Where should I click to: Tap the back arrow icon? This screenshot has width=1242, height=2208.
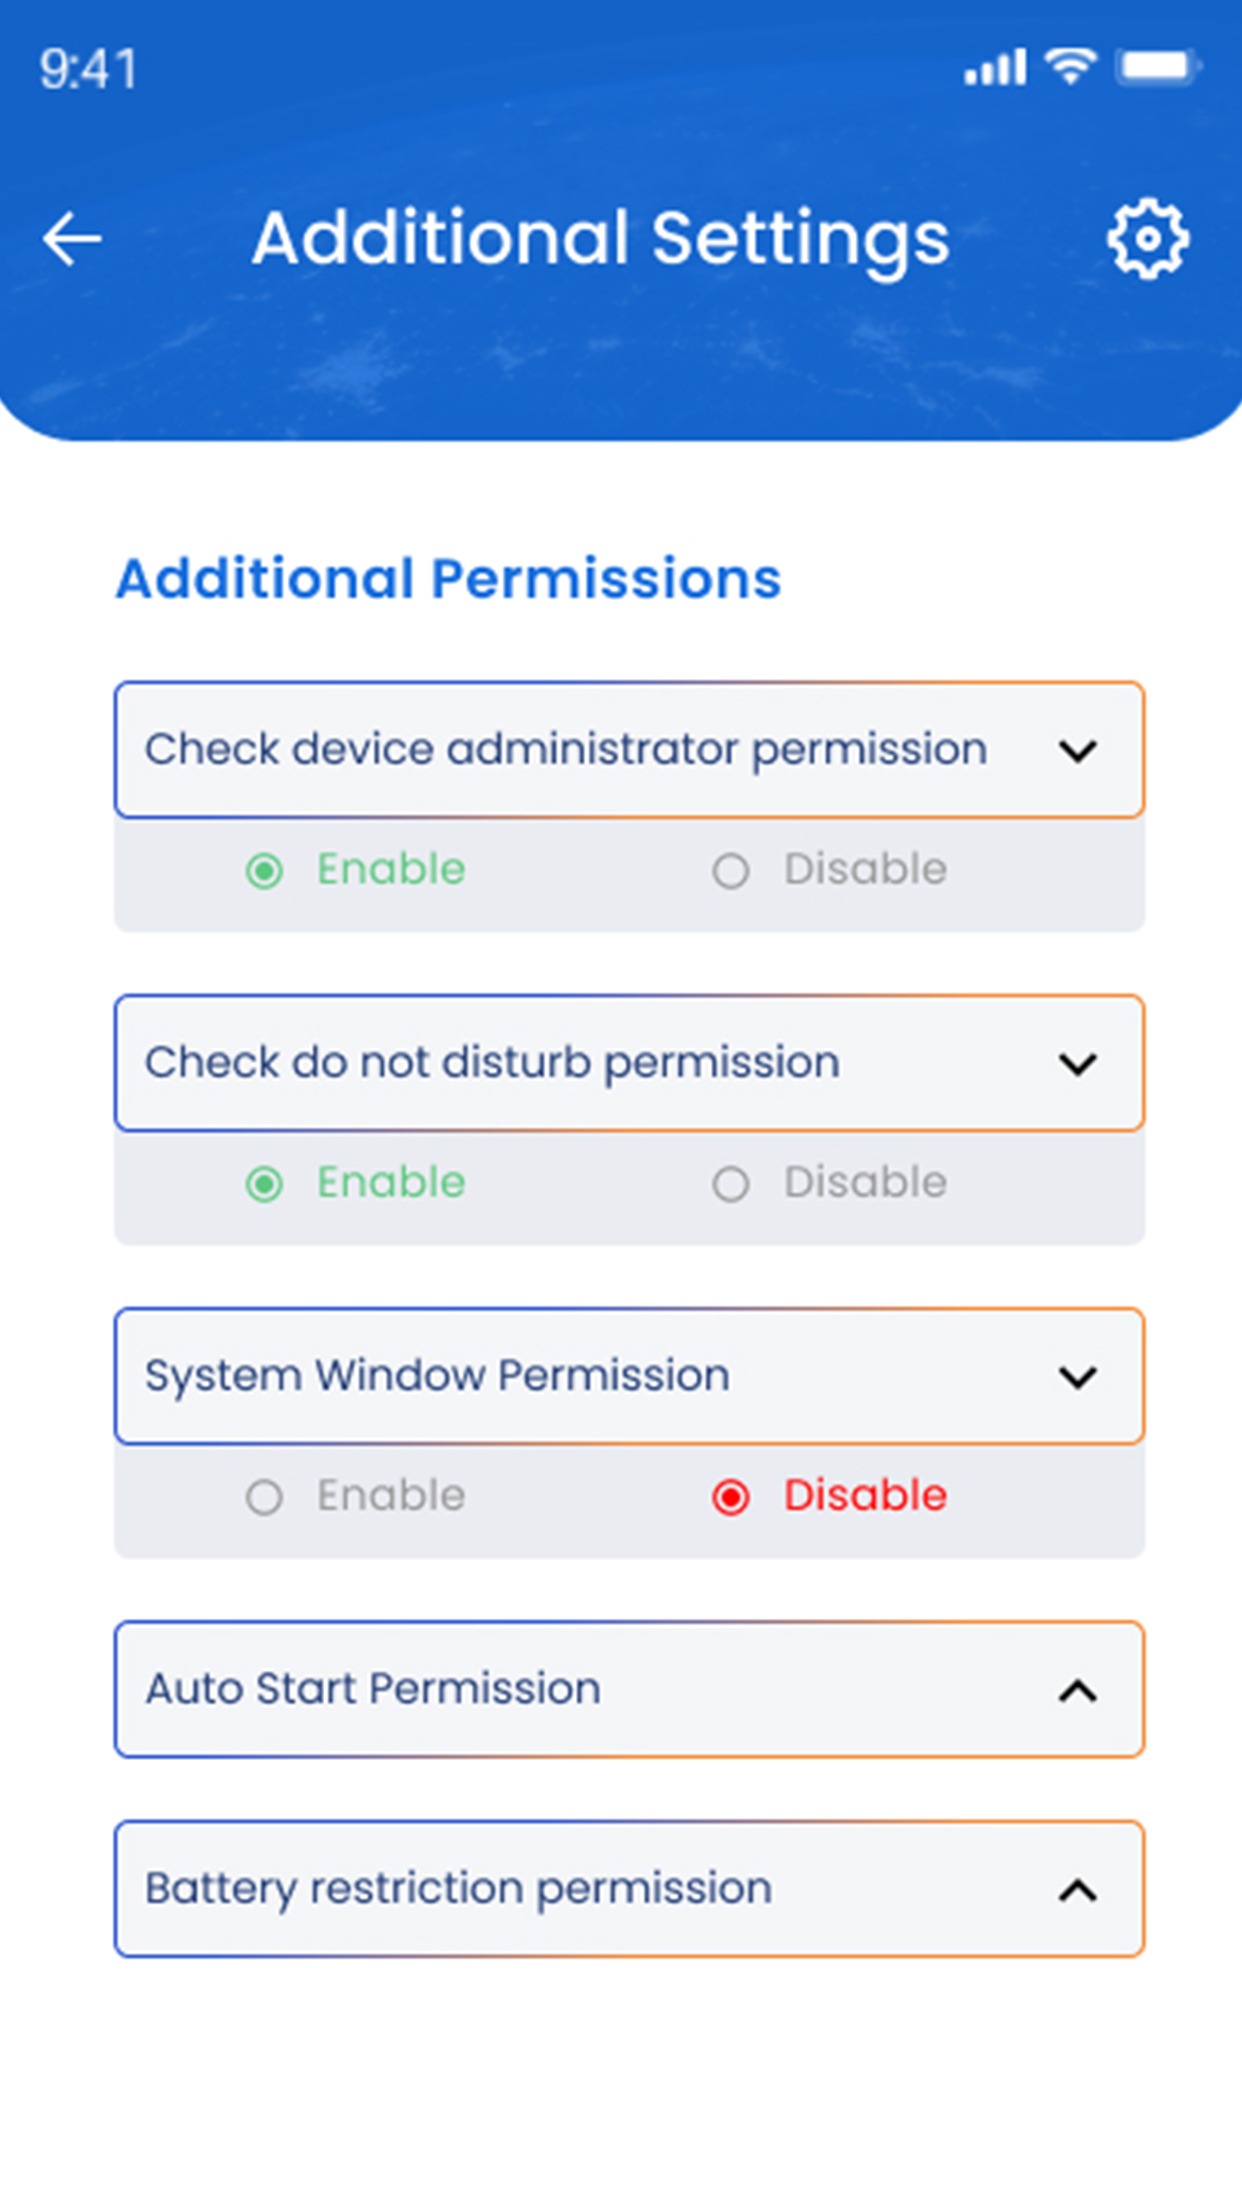[x=72, y=239]
